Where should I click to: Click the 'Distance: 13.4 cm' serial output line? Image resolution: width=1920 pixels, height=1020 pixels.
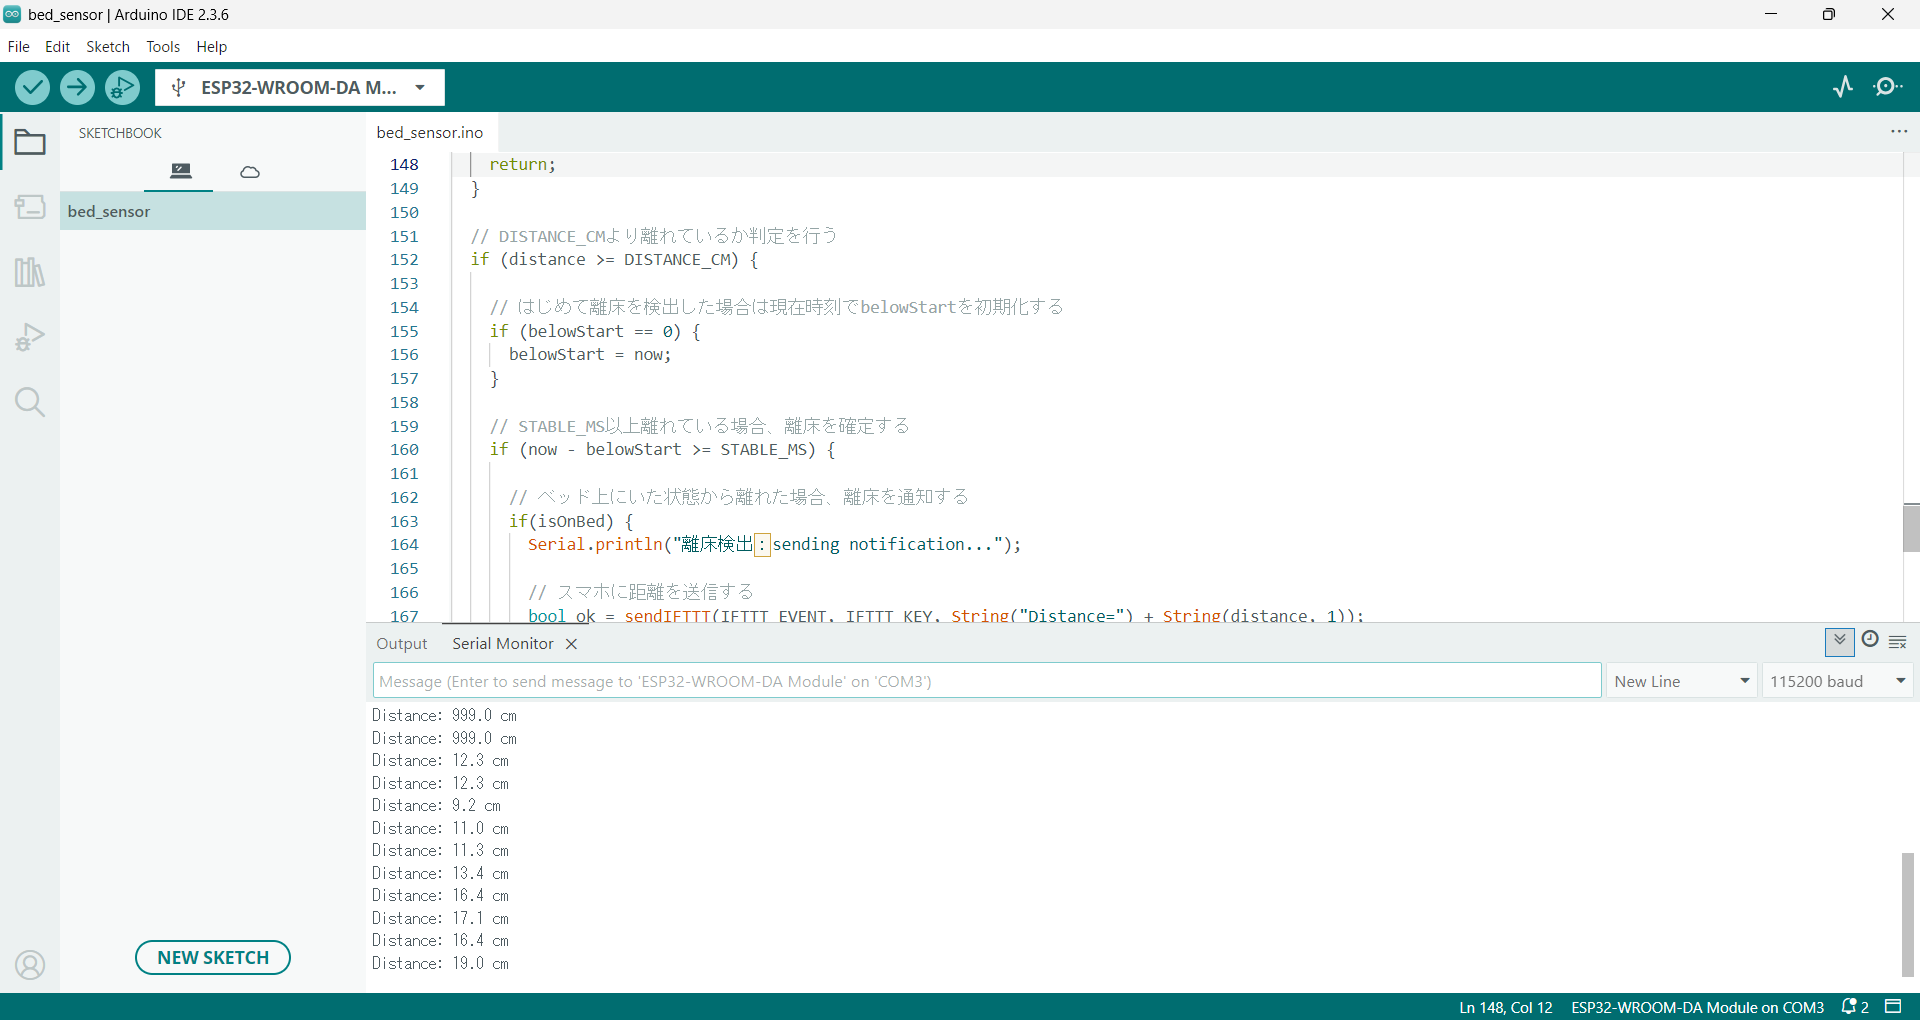[x=440, y=874]
